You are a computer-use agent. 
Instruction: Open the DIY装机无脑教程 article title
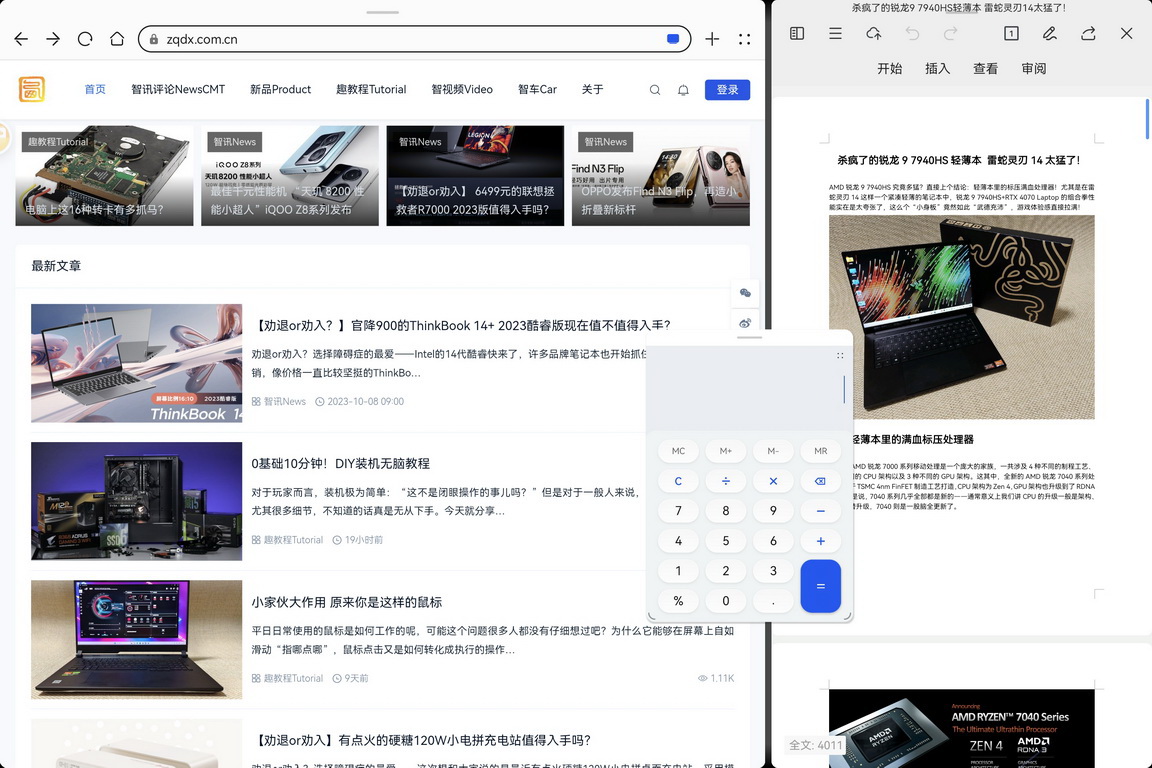(340, 464)
